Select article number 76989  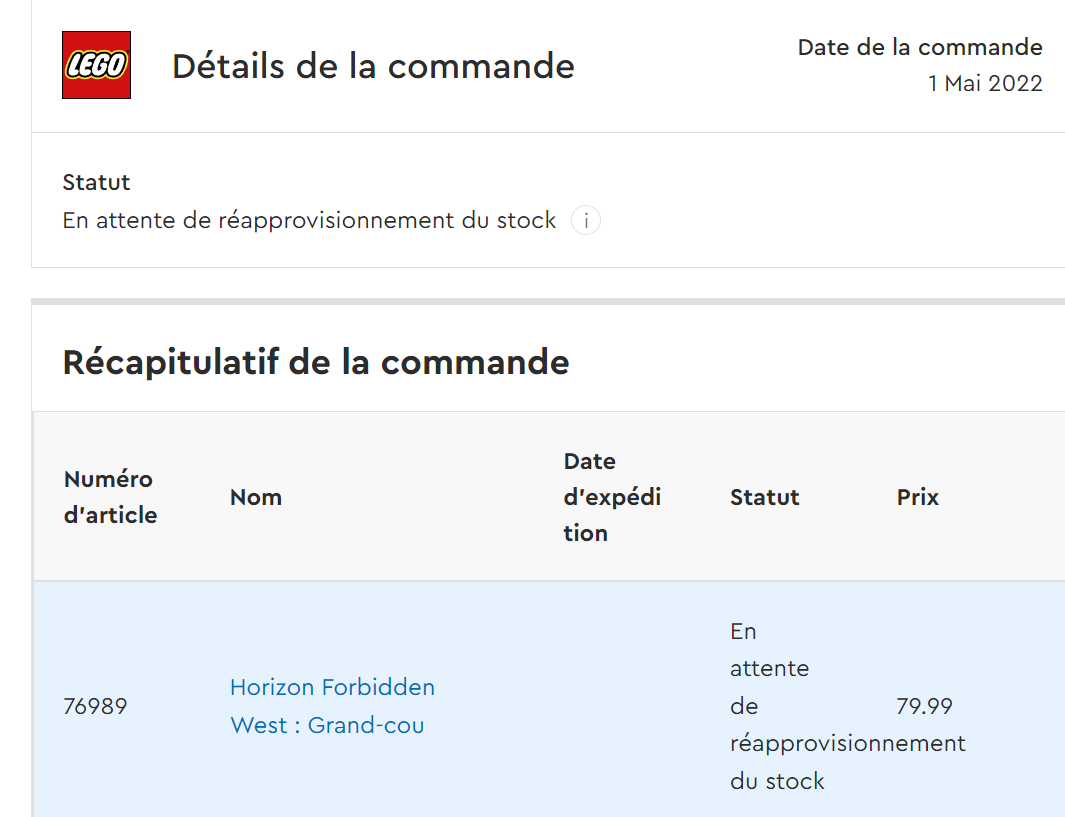tap(95, 707)
